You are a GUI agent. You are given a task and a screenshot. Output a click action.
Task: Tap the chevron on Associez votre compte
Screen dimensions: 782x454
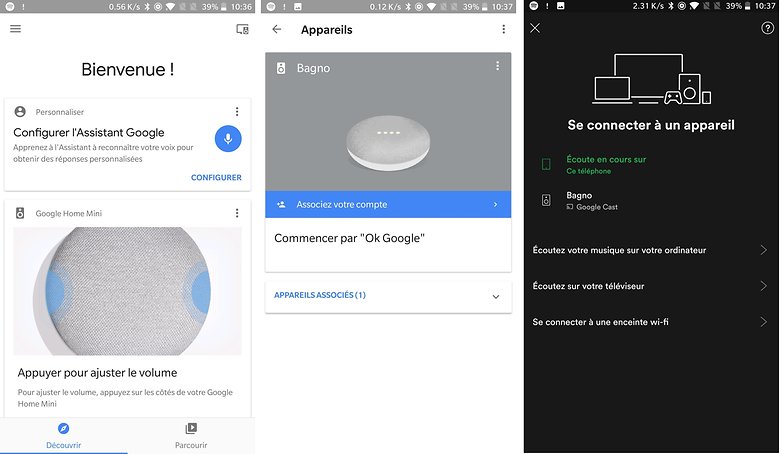pyautogui.click(x=495, y=205)
